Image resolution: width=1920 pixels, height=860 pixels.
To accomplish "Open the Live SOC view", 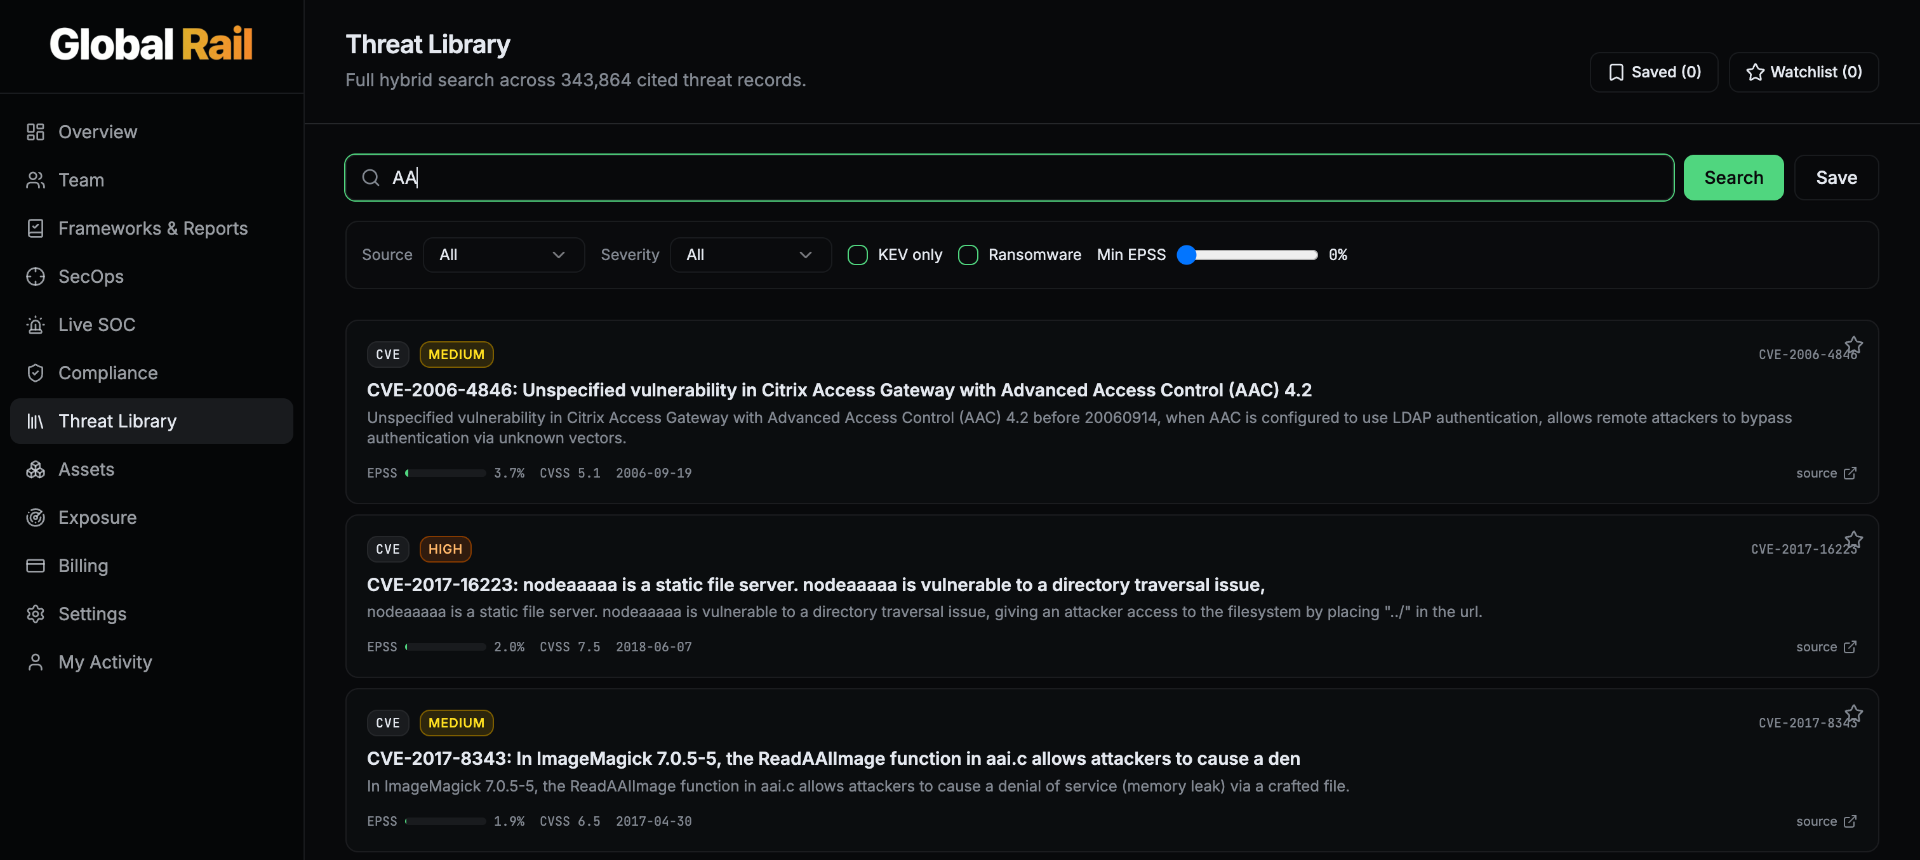I will (x=152, y=325).
